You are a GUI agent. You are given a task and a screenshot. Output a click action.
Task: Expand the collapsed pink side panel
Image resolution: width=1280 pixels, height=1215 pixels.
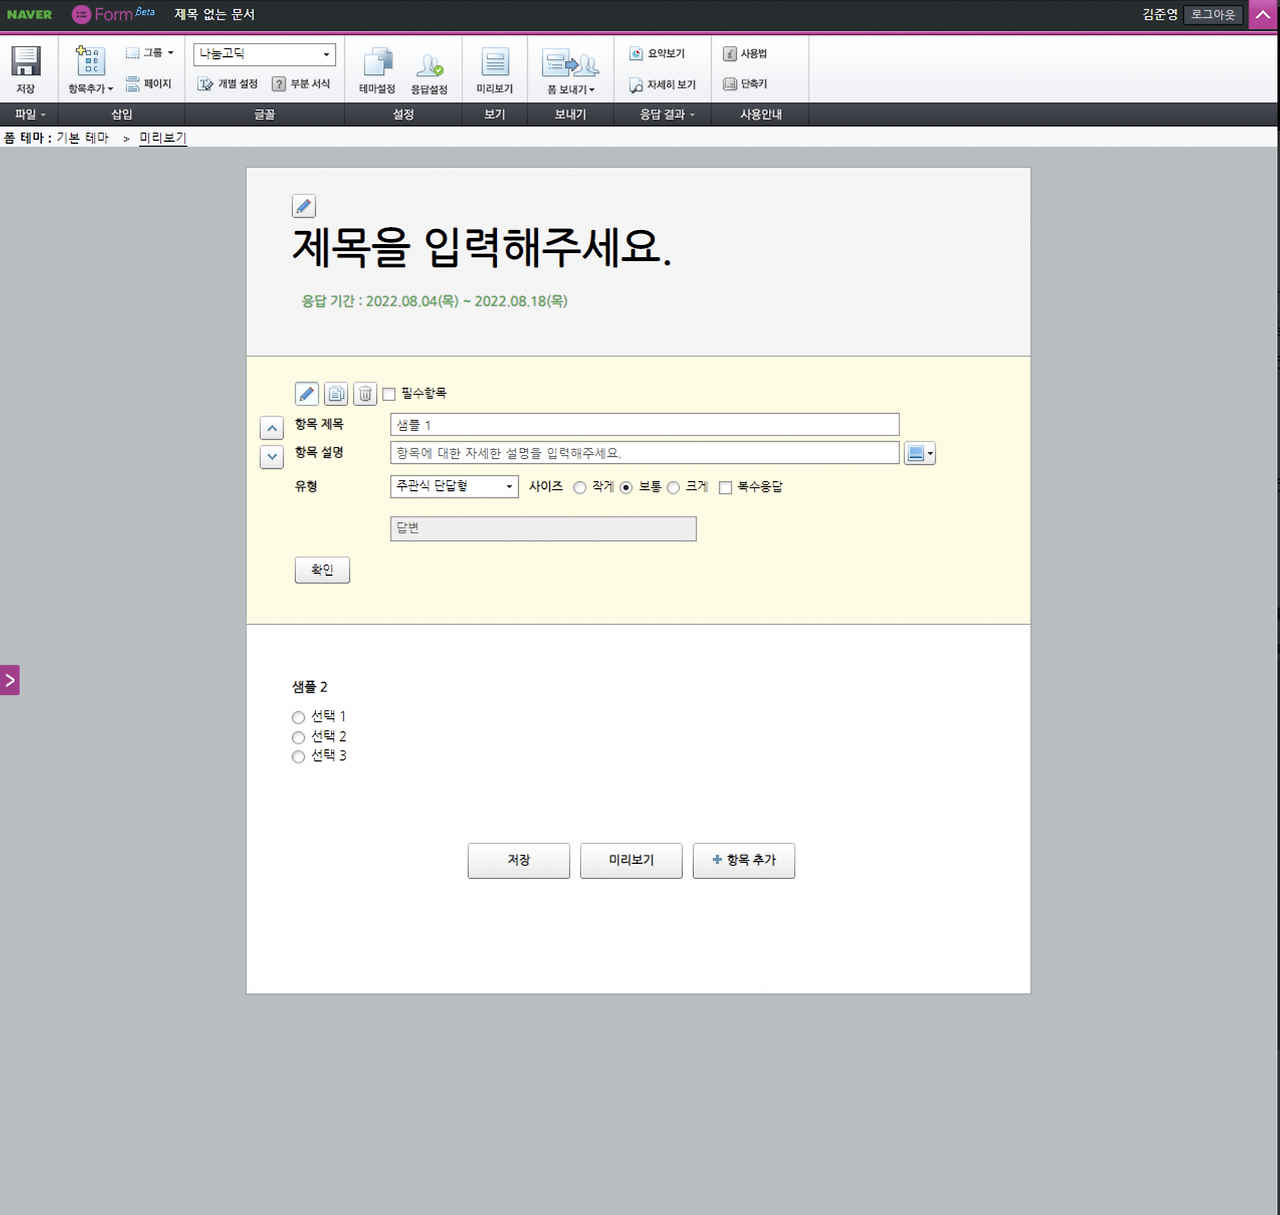point(11,680)
